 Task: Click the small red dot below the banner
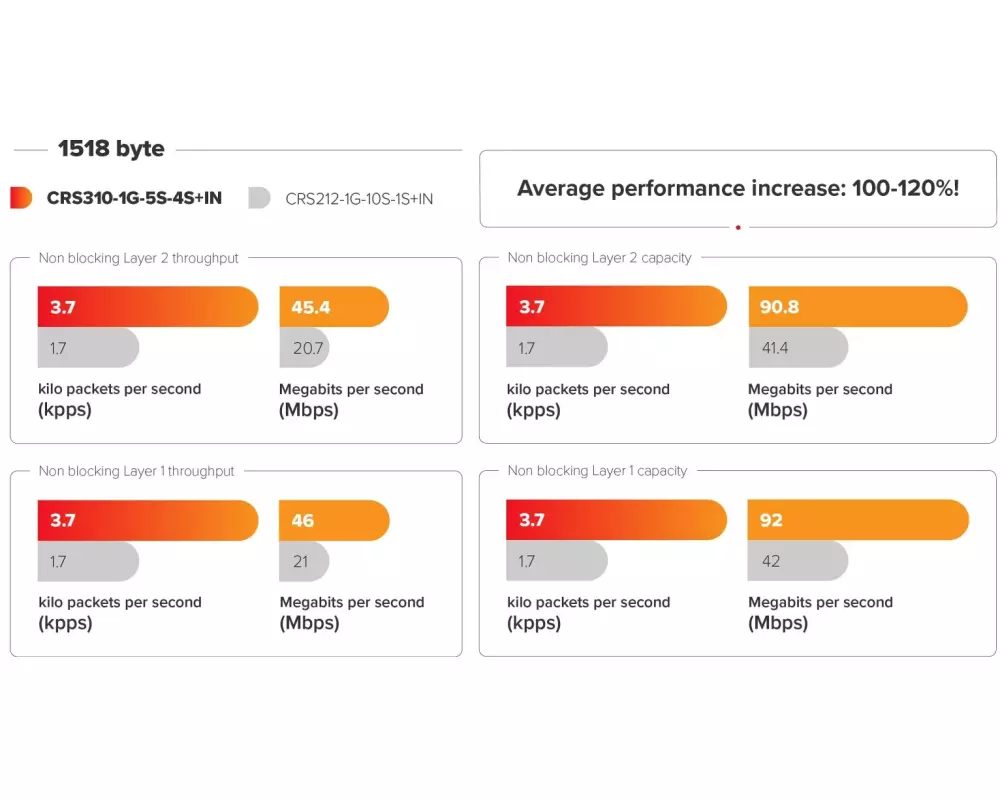click(738, 228)
